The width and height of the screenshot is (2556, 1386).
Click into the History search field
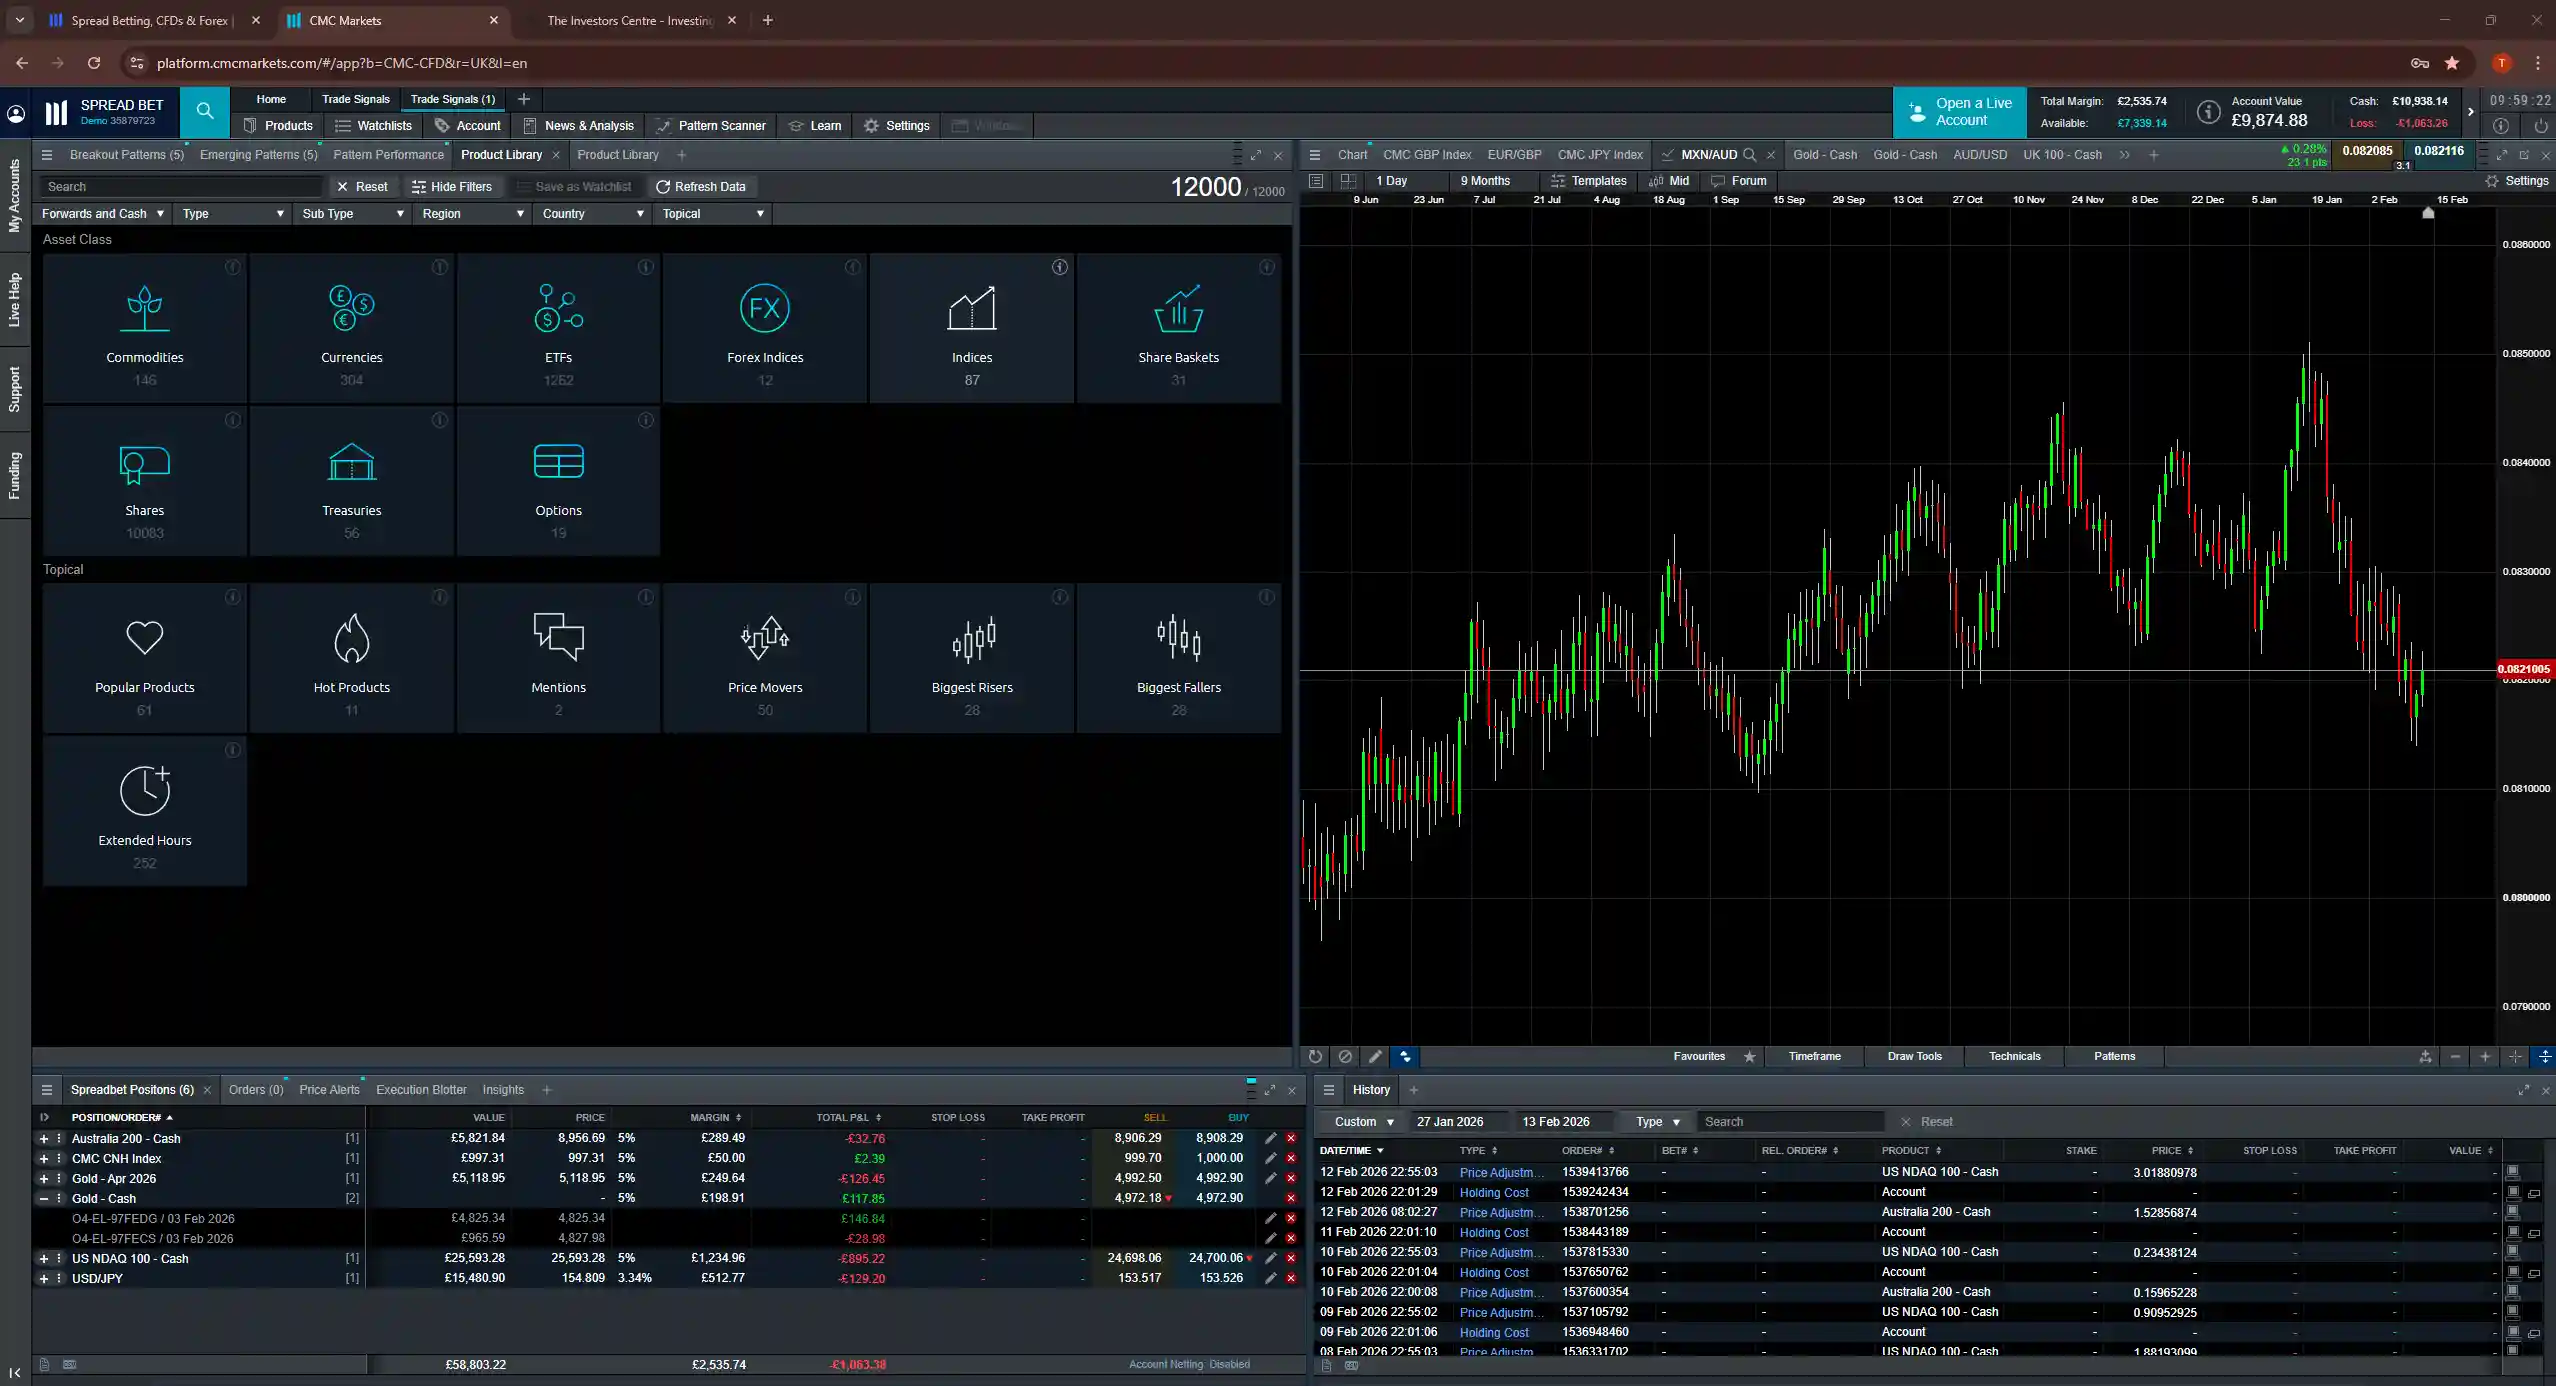(1790, 1121)
